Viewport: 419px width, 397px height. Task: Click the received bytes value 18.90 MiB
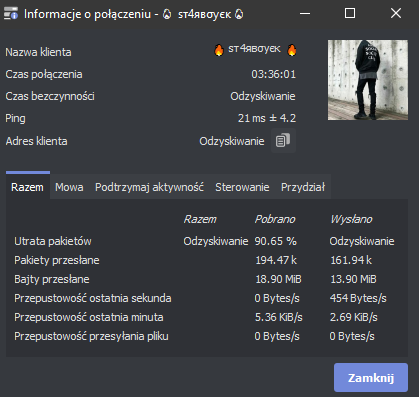[278, 279]
